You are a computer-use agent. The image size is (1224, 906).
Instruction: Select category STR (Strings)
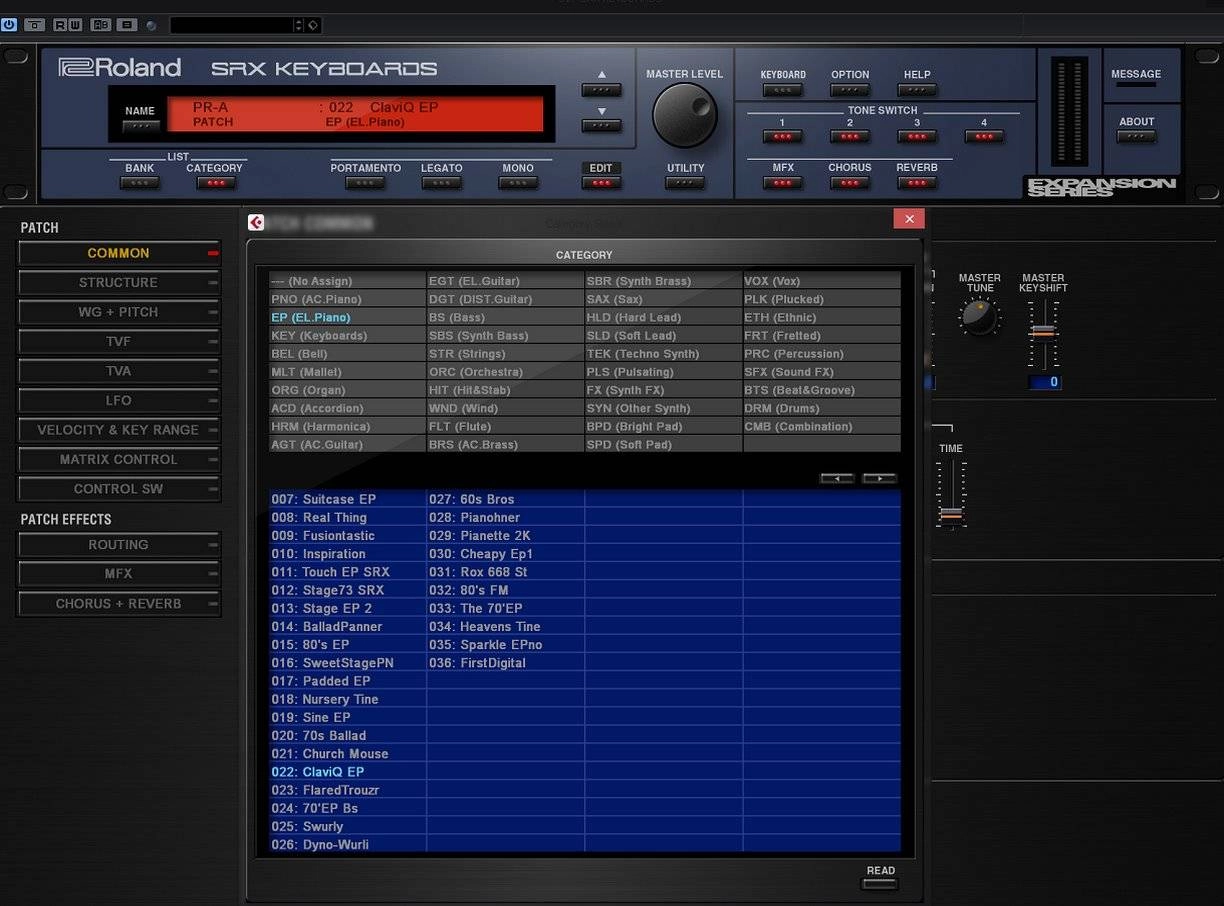click(506, 354)
